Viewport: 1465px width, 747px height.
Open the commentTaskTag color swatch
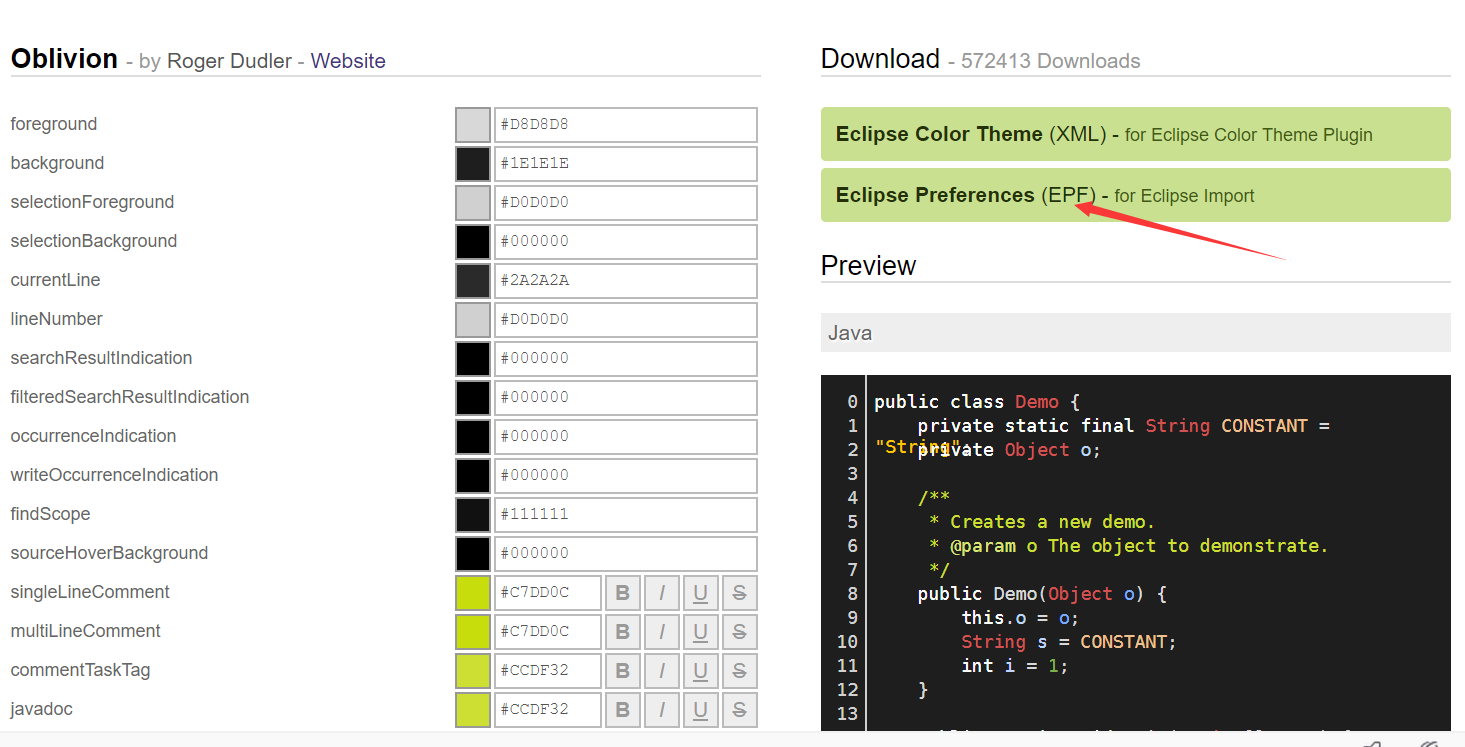coord(473,671)
